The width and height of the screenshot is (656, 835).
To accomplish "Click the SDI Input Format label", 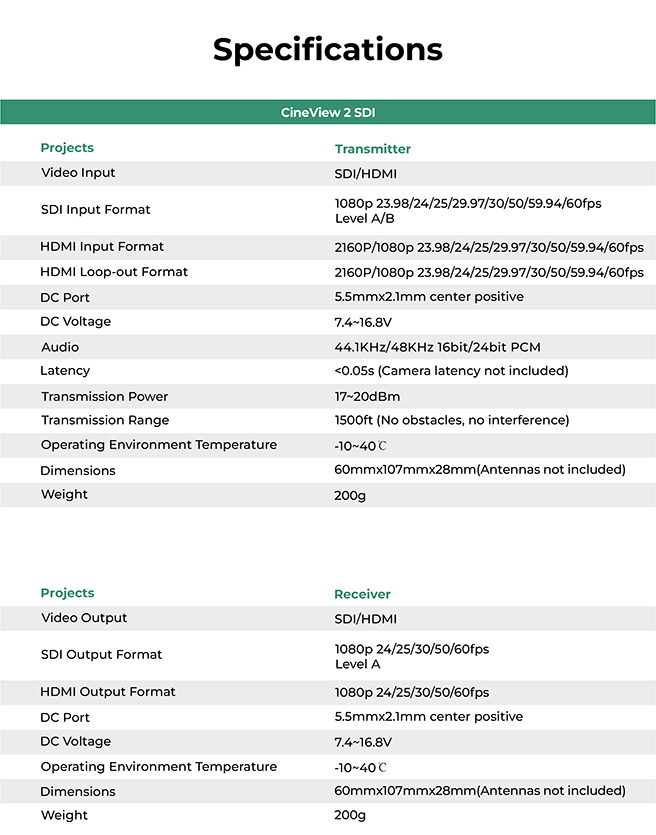I will tap(95, 210).
